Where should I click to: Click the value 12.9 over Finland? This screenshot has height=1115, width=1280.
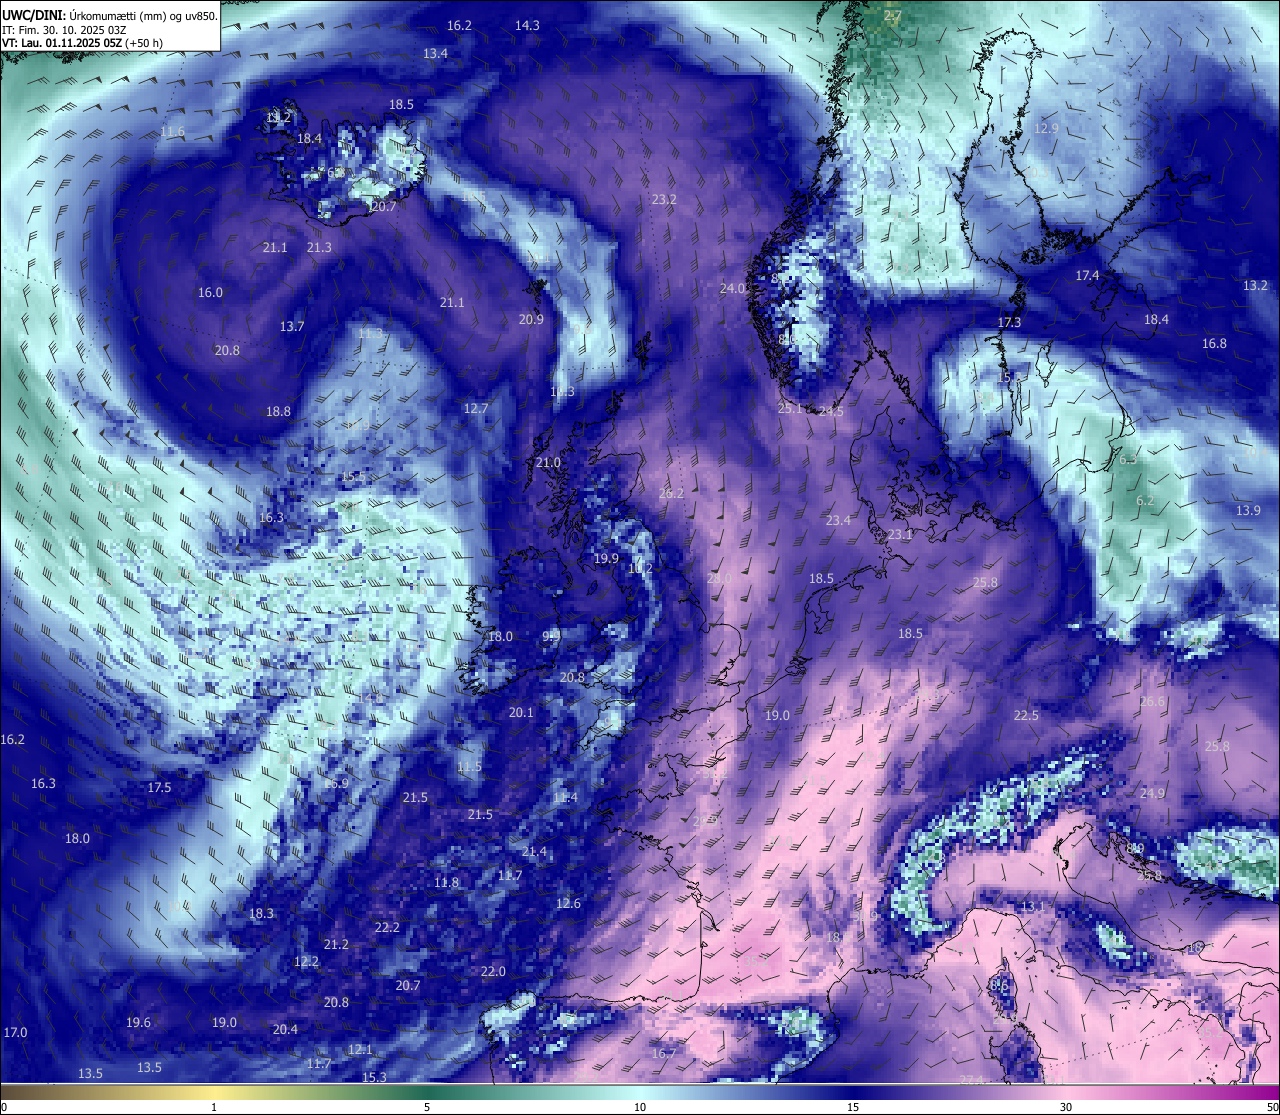1046,128
